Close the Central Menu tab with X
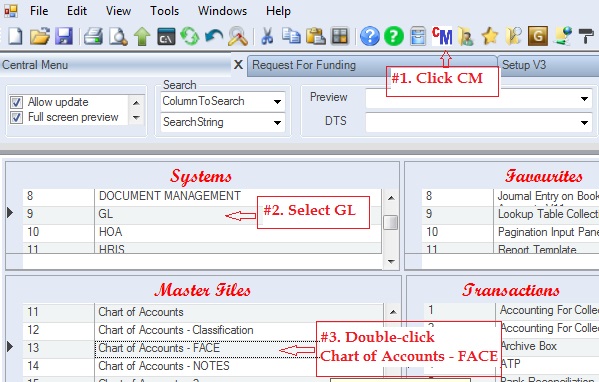The image size is (599, 382). (x=238, y=65)
